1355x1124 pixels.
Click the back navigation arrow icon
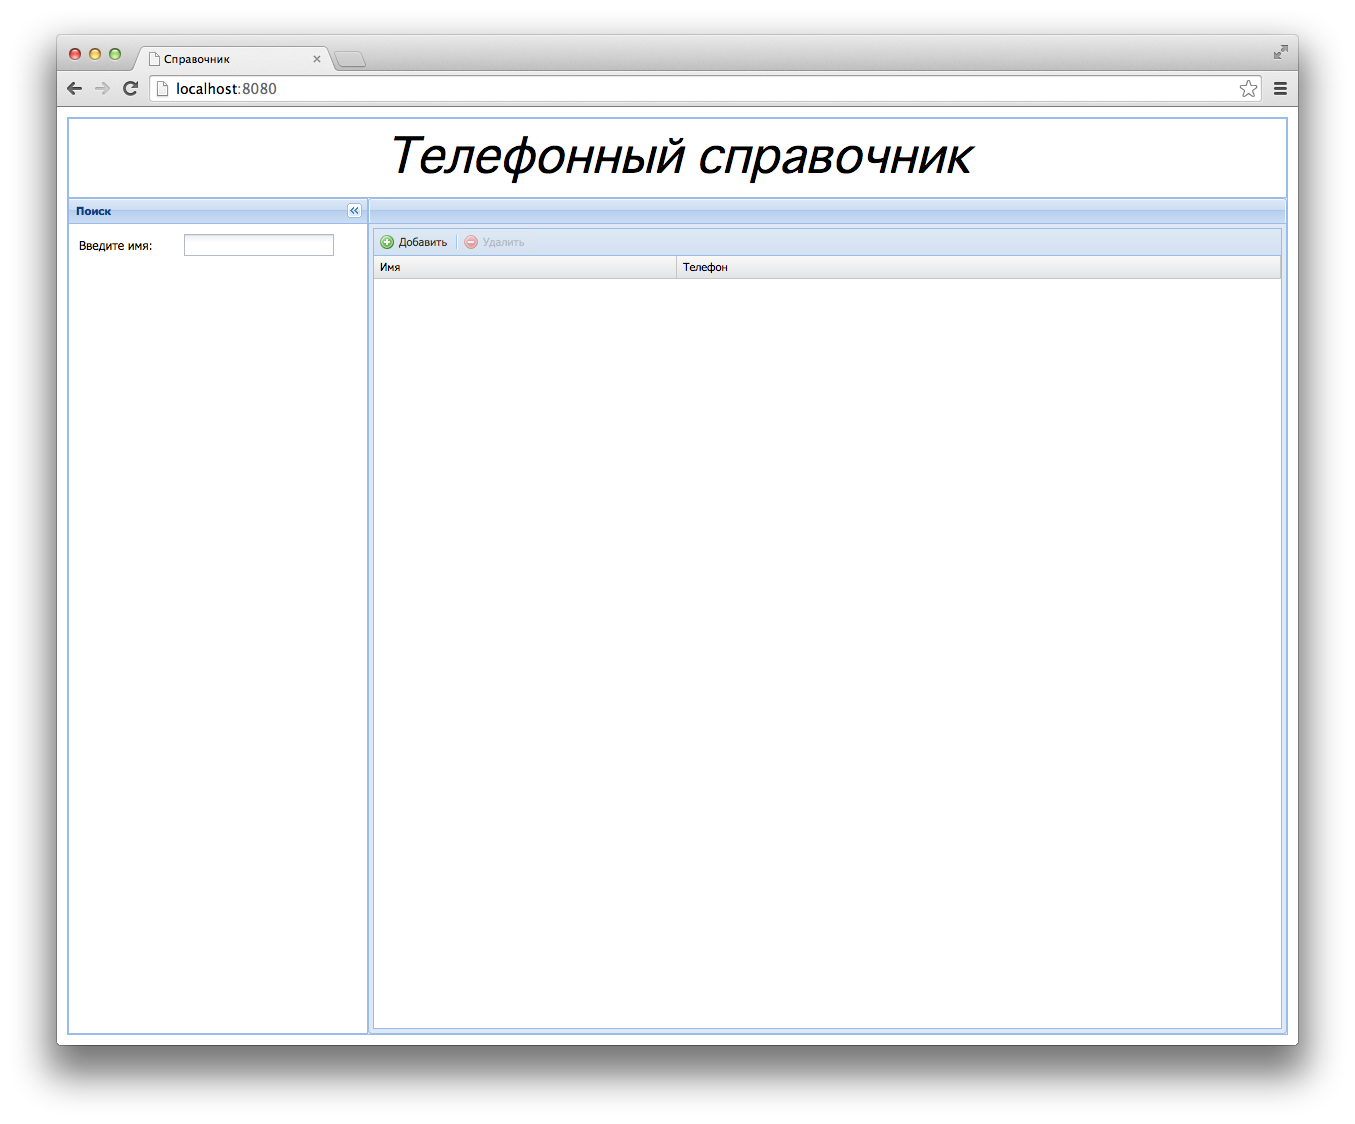pyautogui.click(x=74, y=88)
